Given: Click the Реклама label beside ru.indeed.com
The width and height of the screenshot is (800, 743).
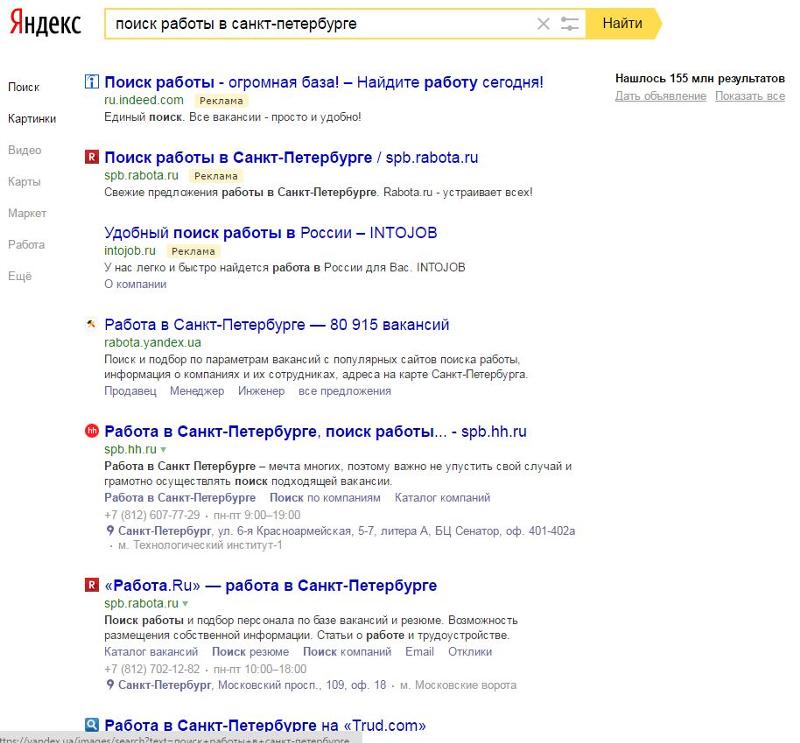Looking at the screenshot, I should 221,101.
